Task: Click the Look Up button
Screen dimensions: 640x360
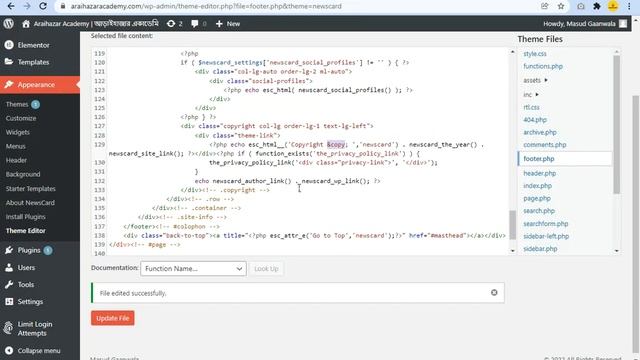Action: 266,269
